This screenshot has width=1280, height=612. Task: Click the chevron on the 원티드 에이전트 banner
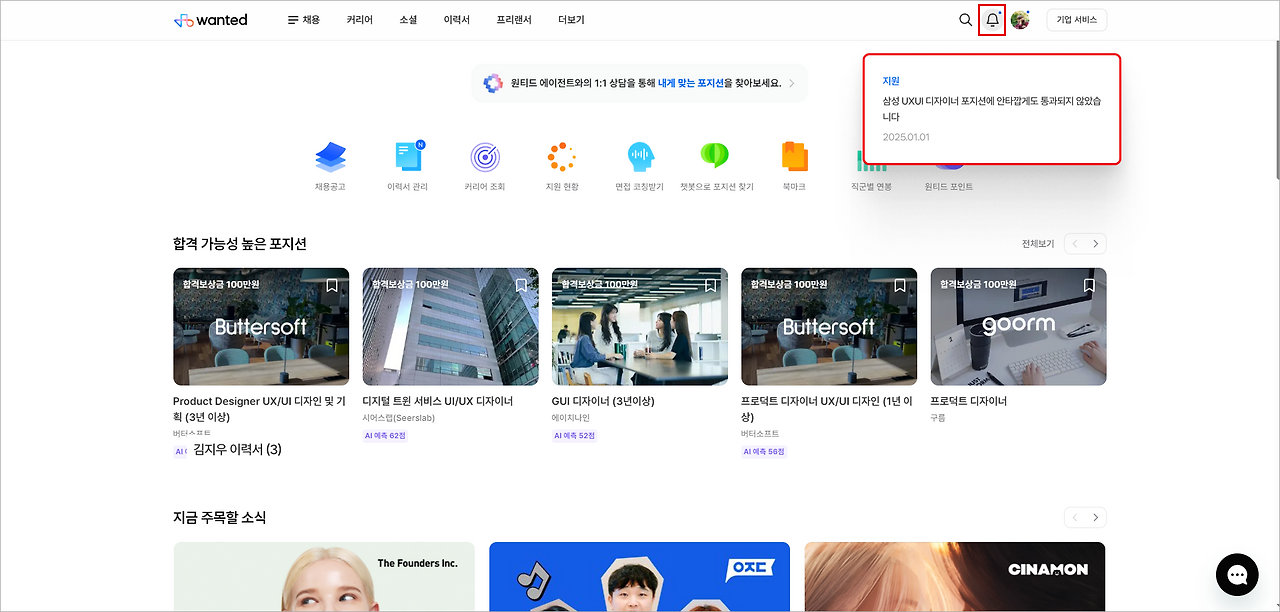(792, 83)
